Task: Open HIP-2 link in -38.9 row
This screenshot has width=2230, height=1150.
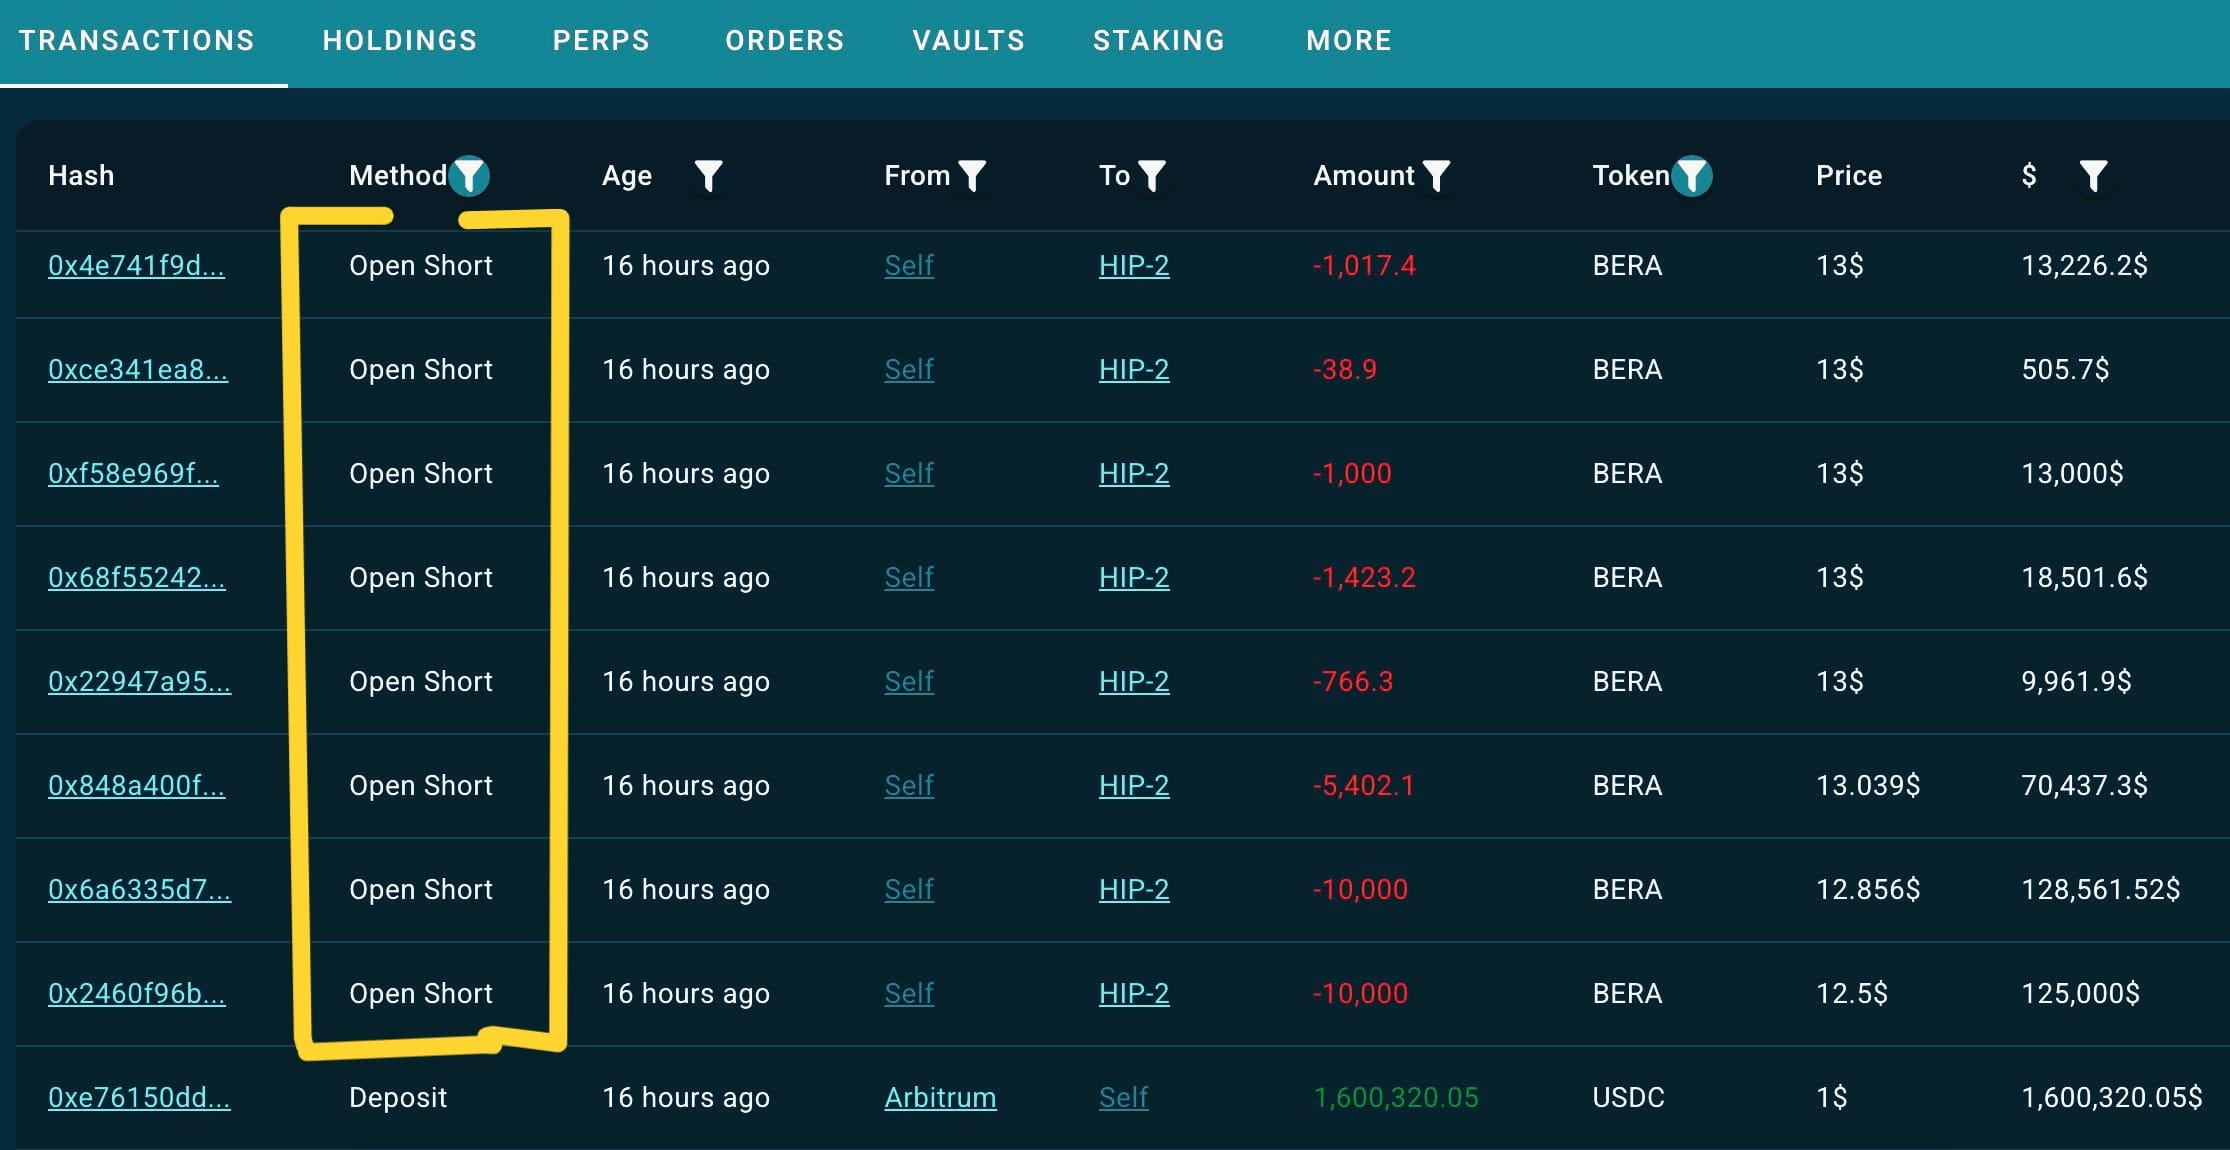Action: click(x=1135, y=370)
